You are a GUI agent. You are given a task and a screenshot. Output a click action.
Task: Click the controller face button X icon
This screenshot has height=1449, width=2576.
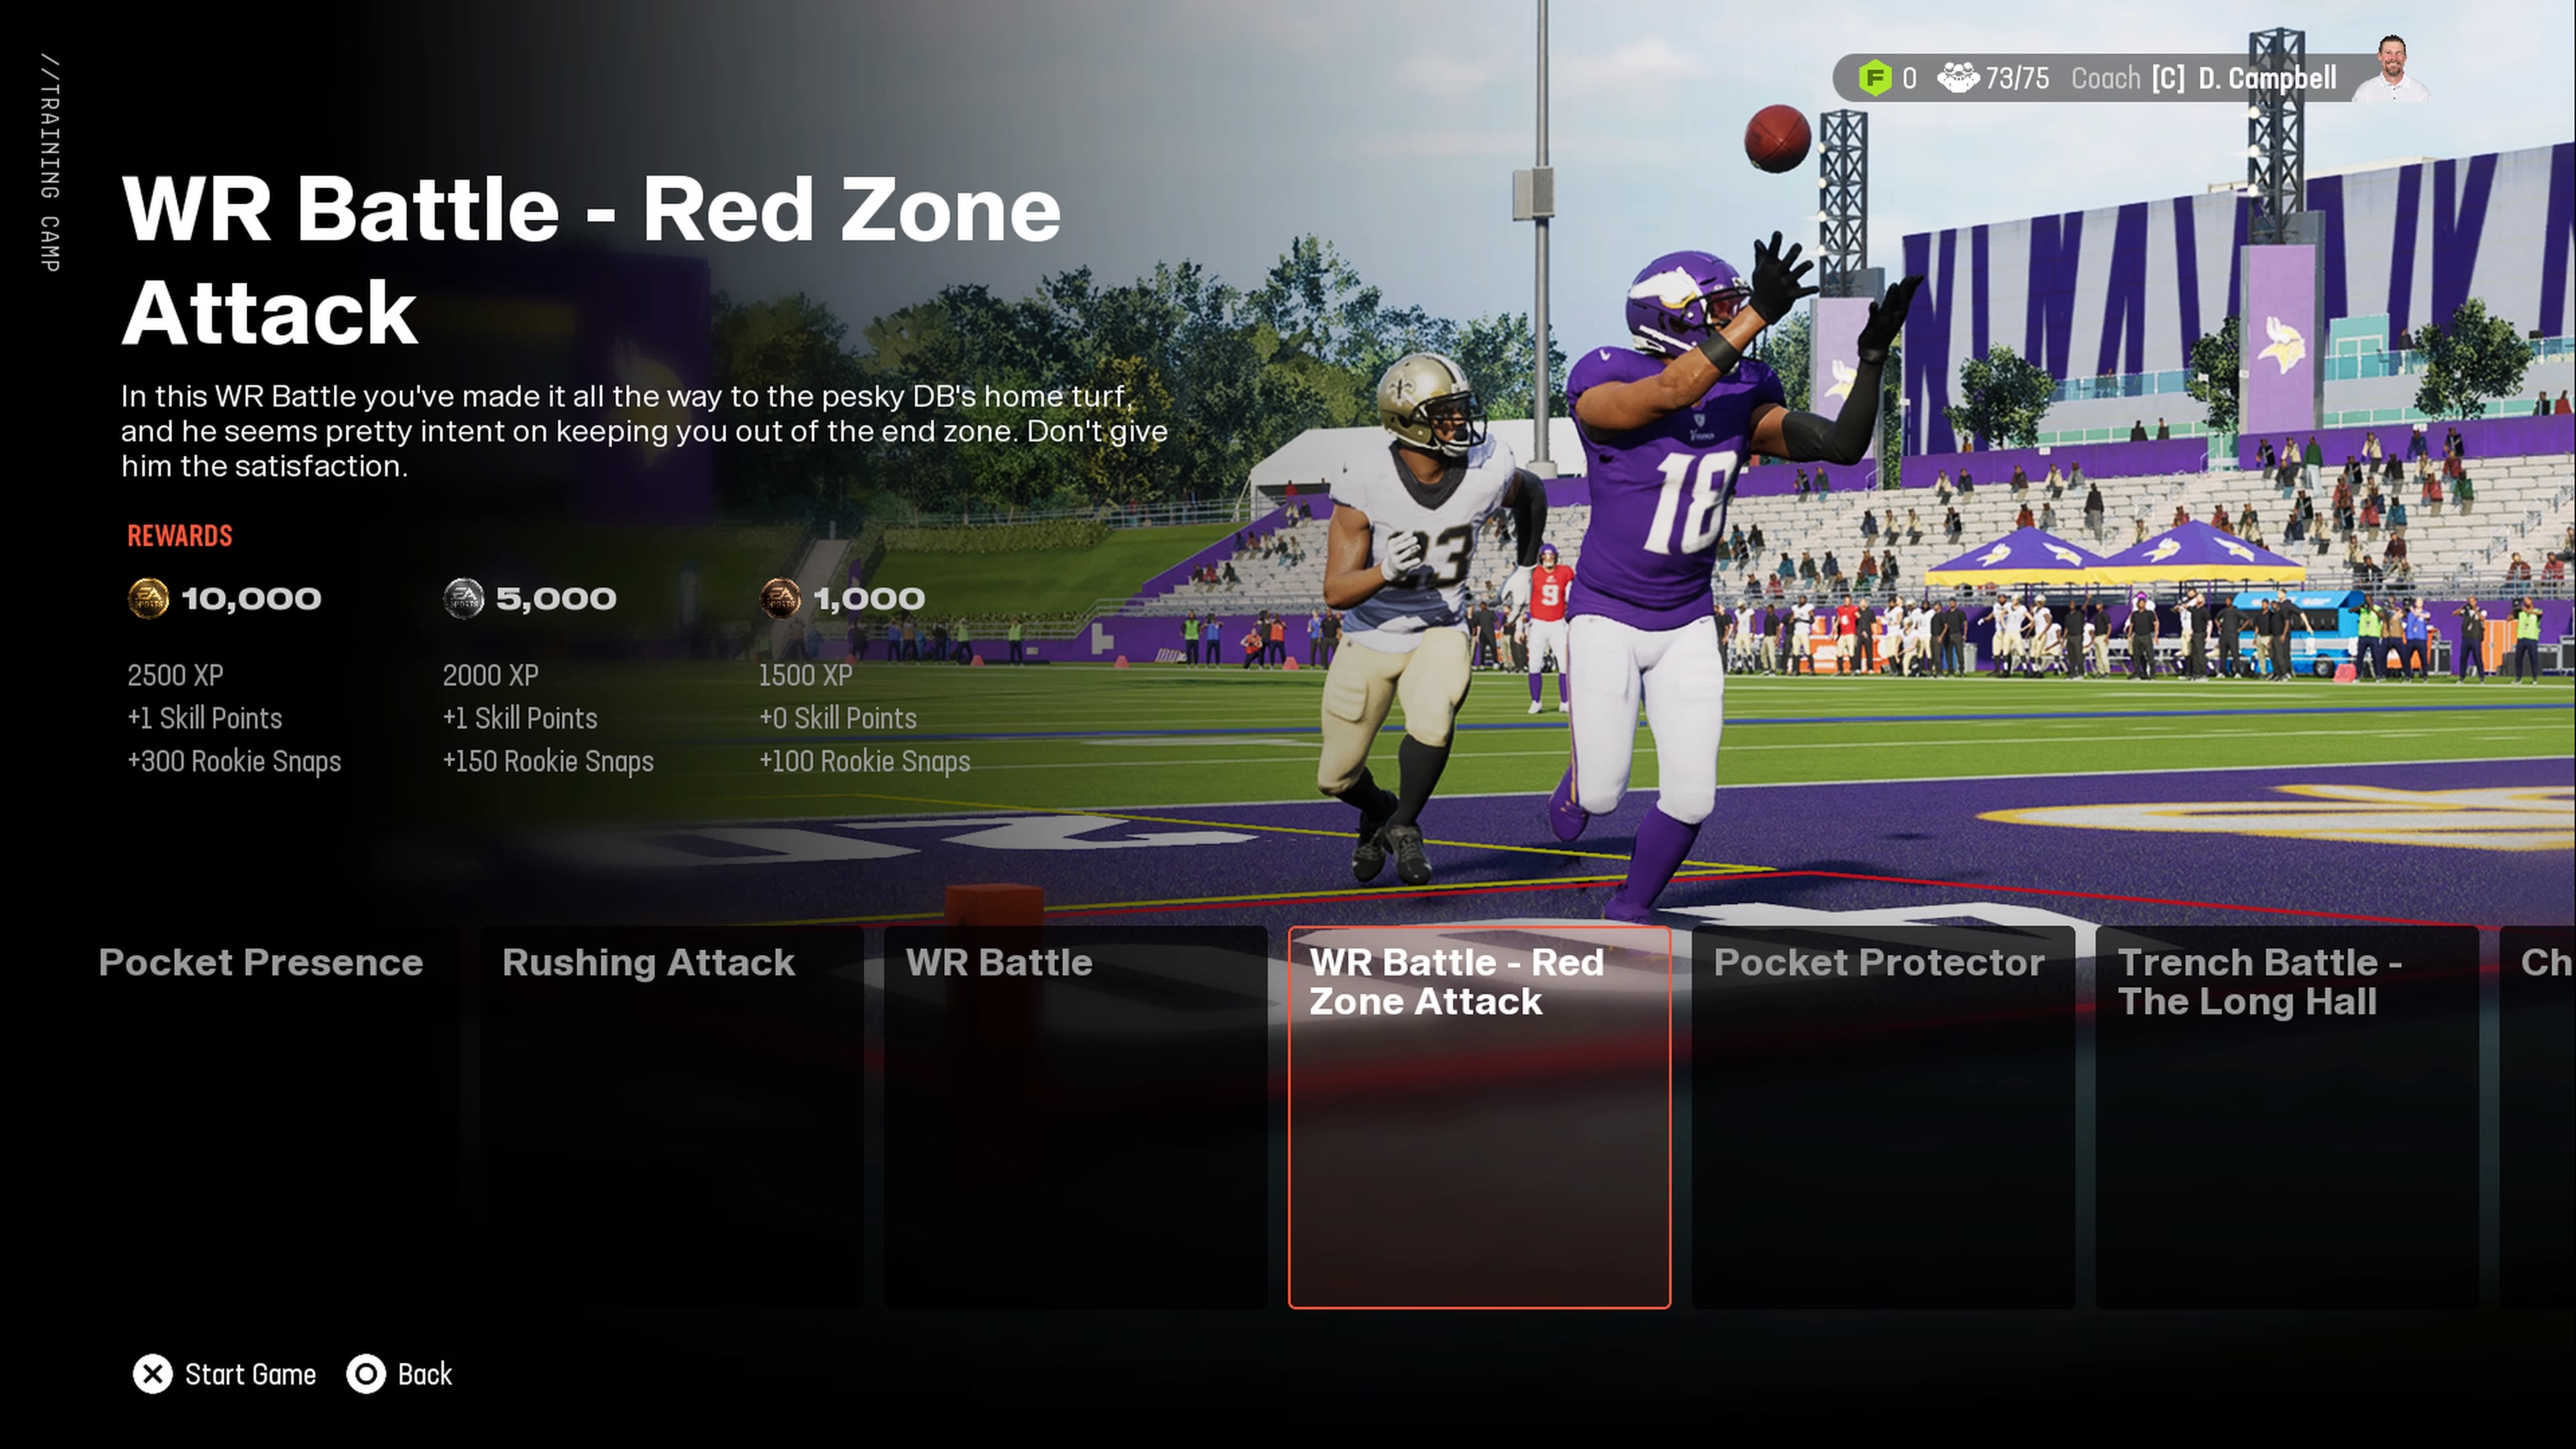tap(152, 1373)
